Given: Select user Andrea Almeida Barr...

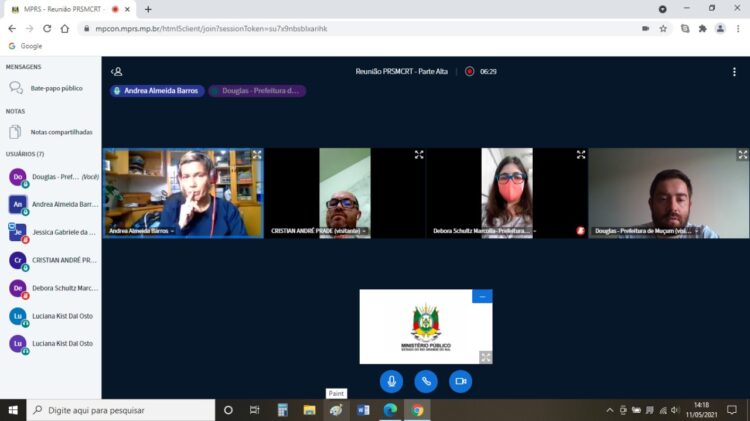Looking at the screenshot, I should click(x=53, y=205).
